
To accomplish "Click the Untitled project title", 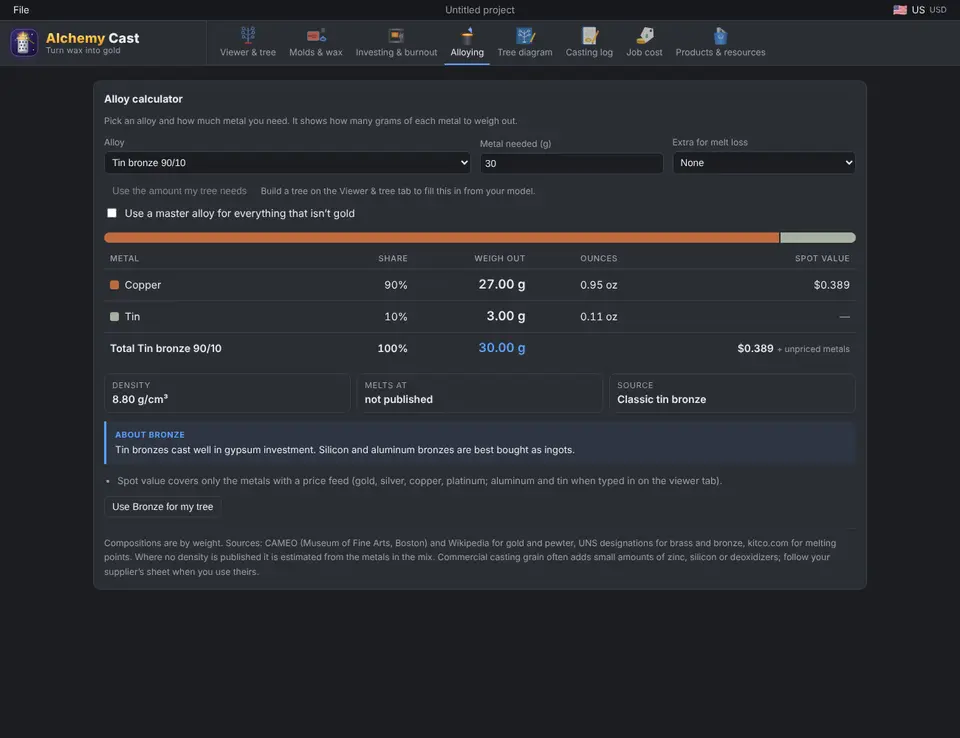I will 480,10.
